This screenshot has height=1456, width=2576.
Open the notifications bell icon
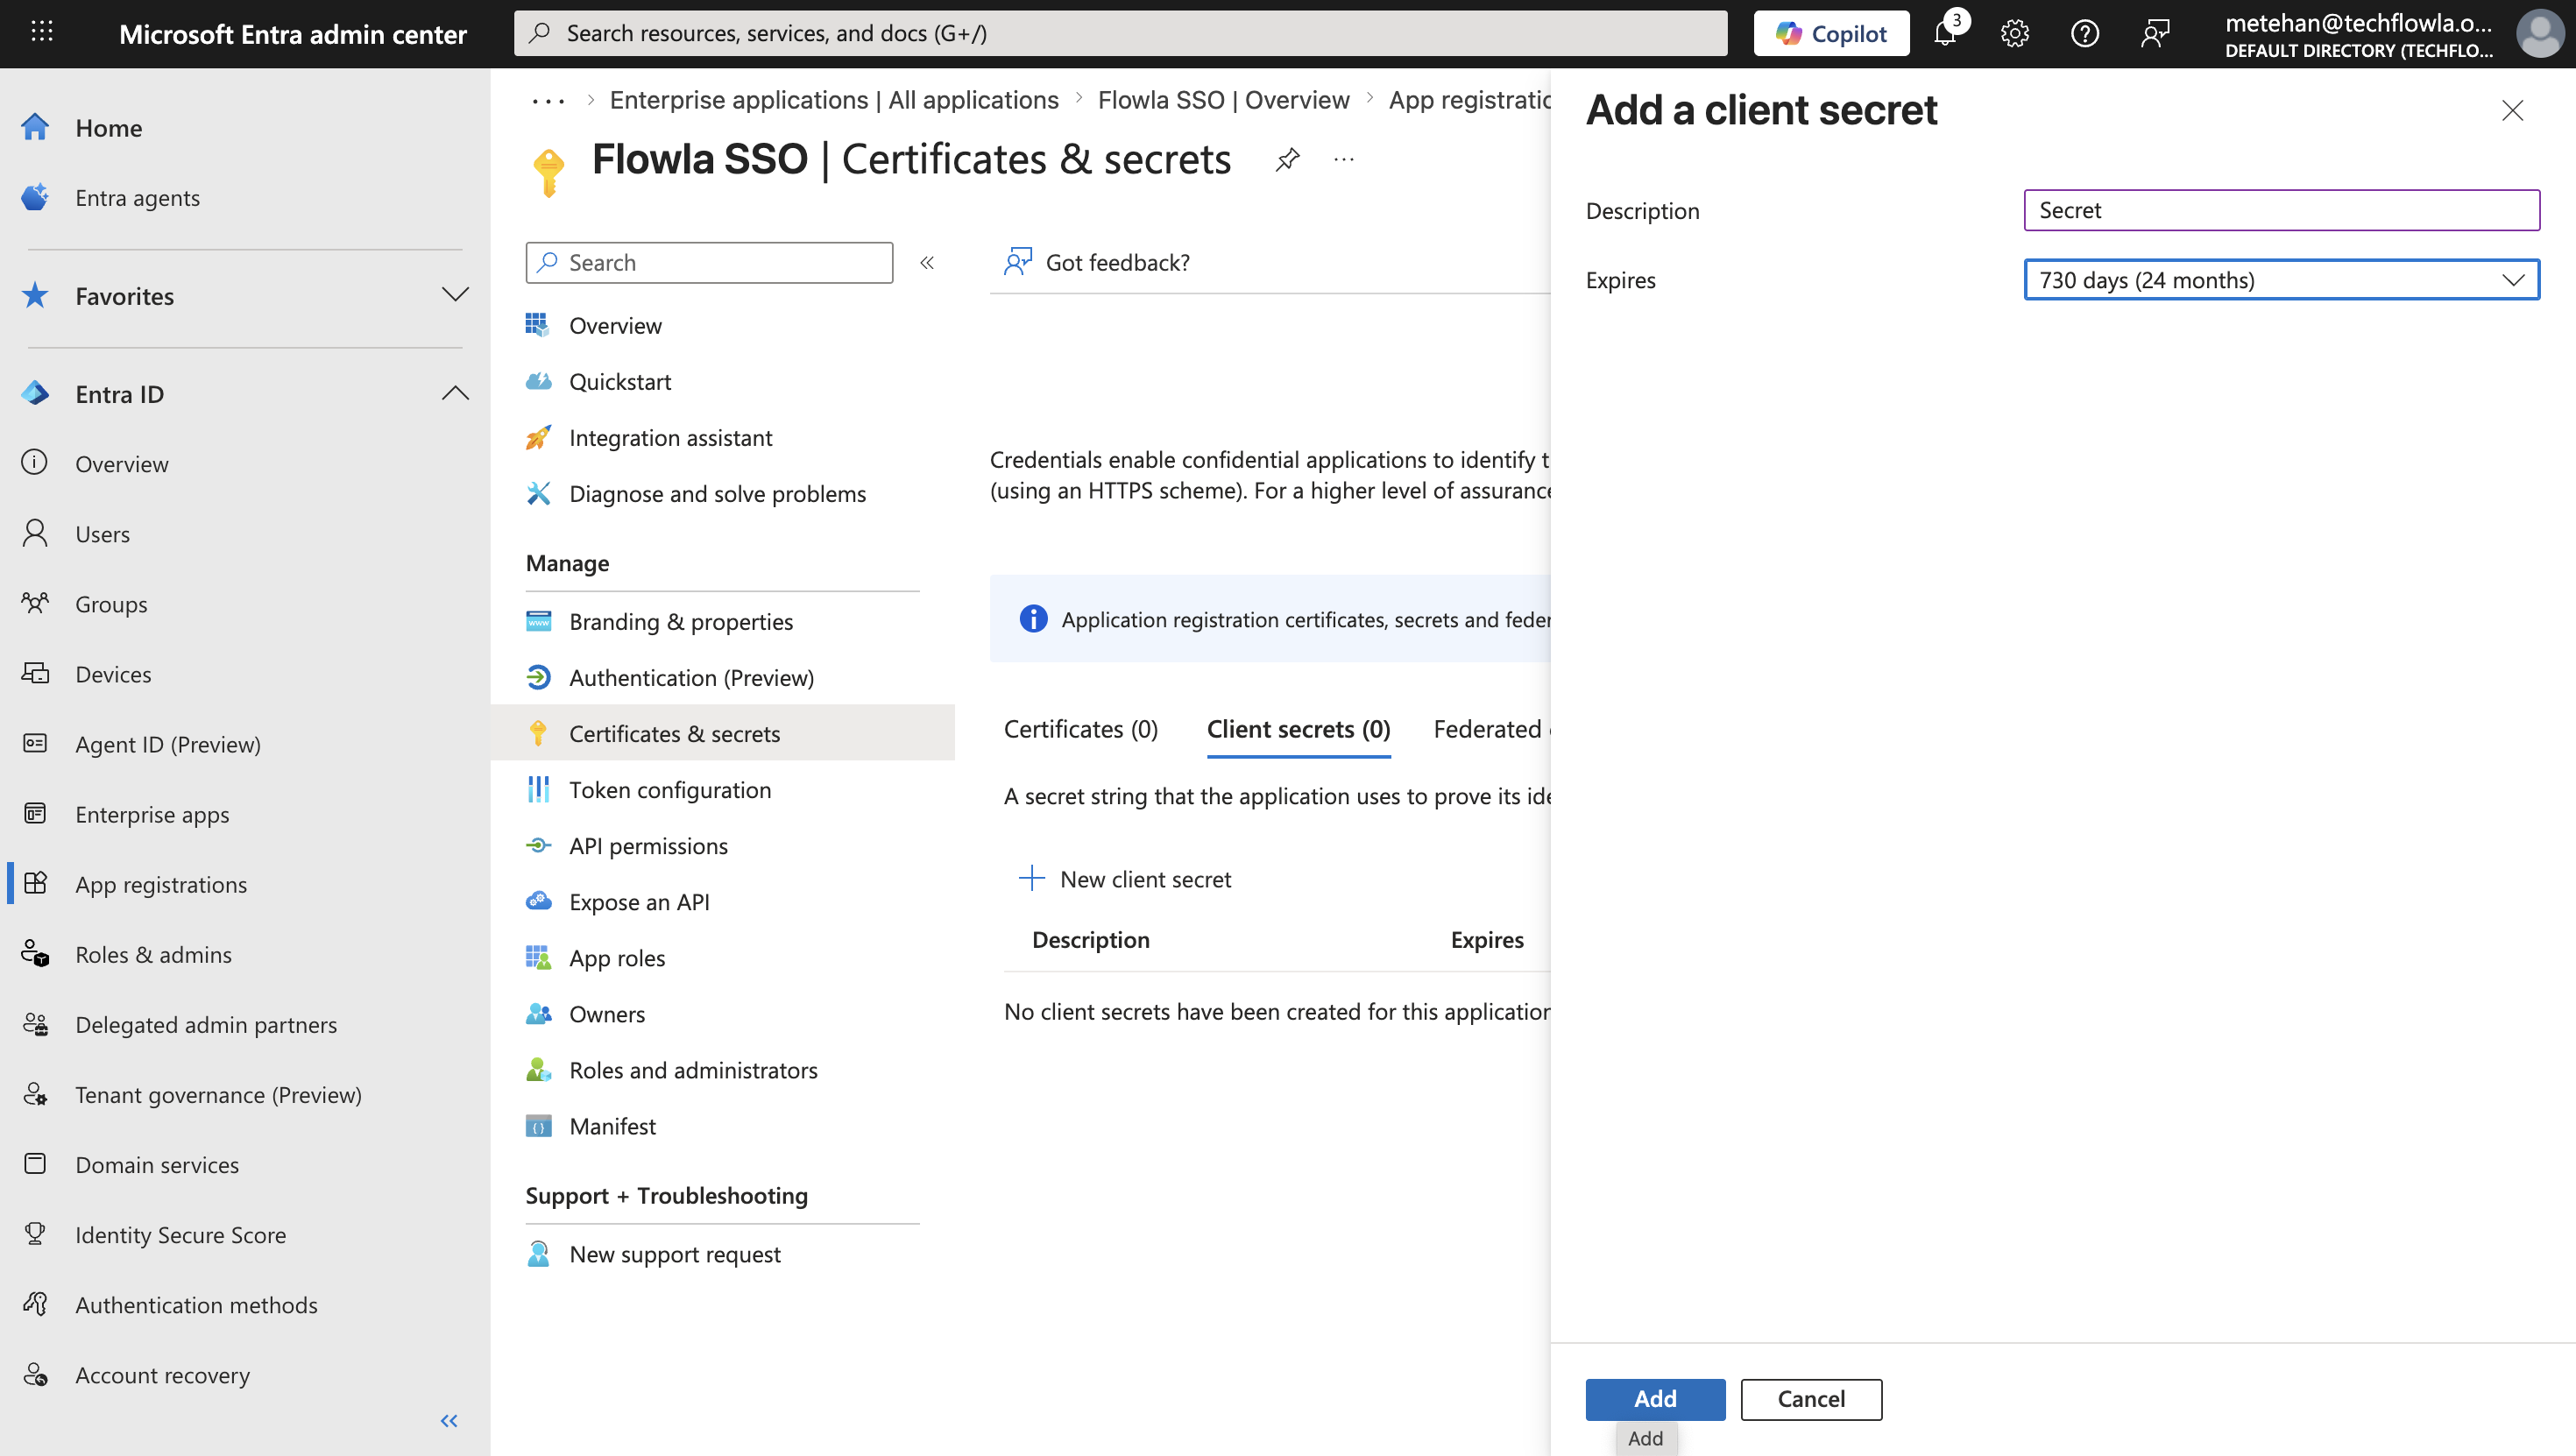(1945, 33)
